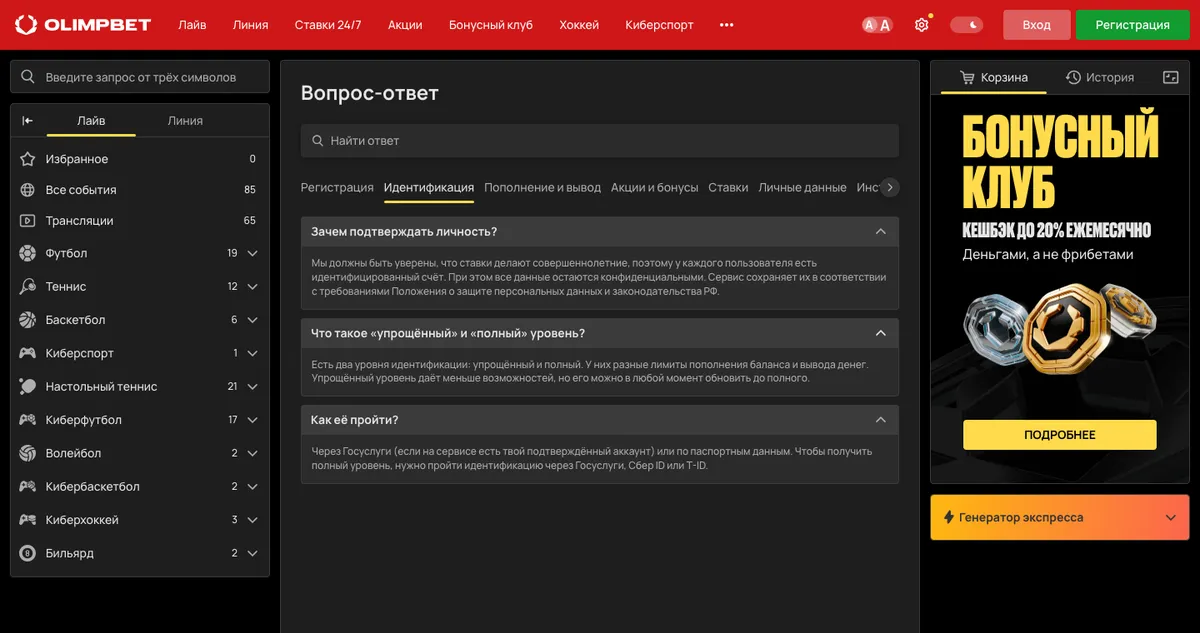This screenshot has height=633, width=1200.
Task: Expand the Футбол sports row
Action: coord(253,253)
